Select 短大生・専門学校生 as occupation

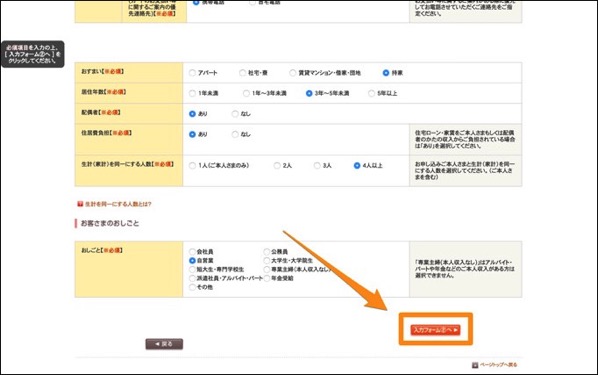[192, 269]
